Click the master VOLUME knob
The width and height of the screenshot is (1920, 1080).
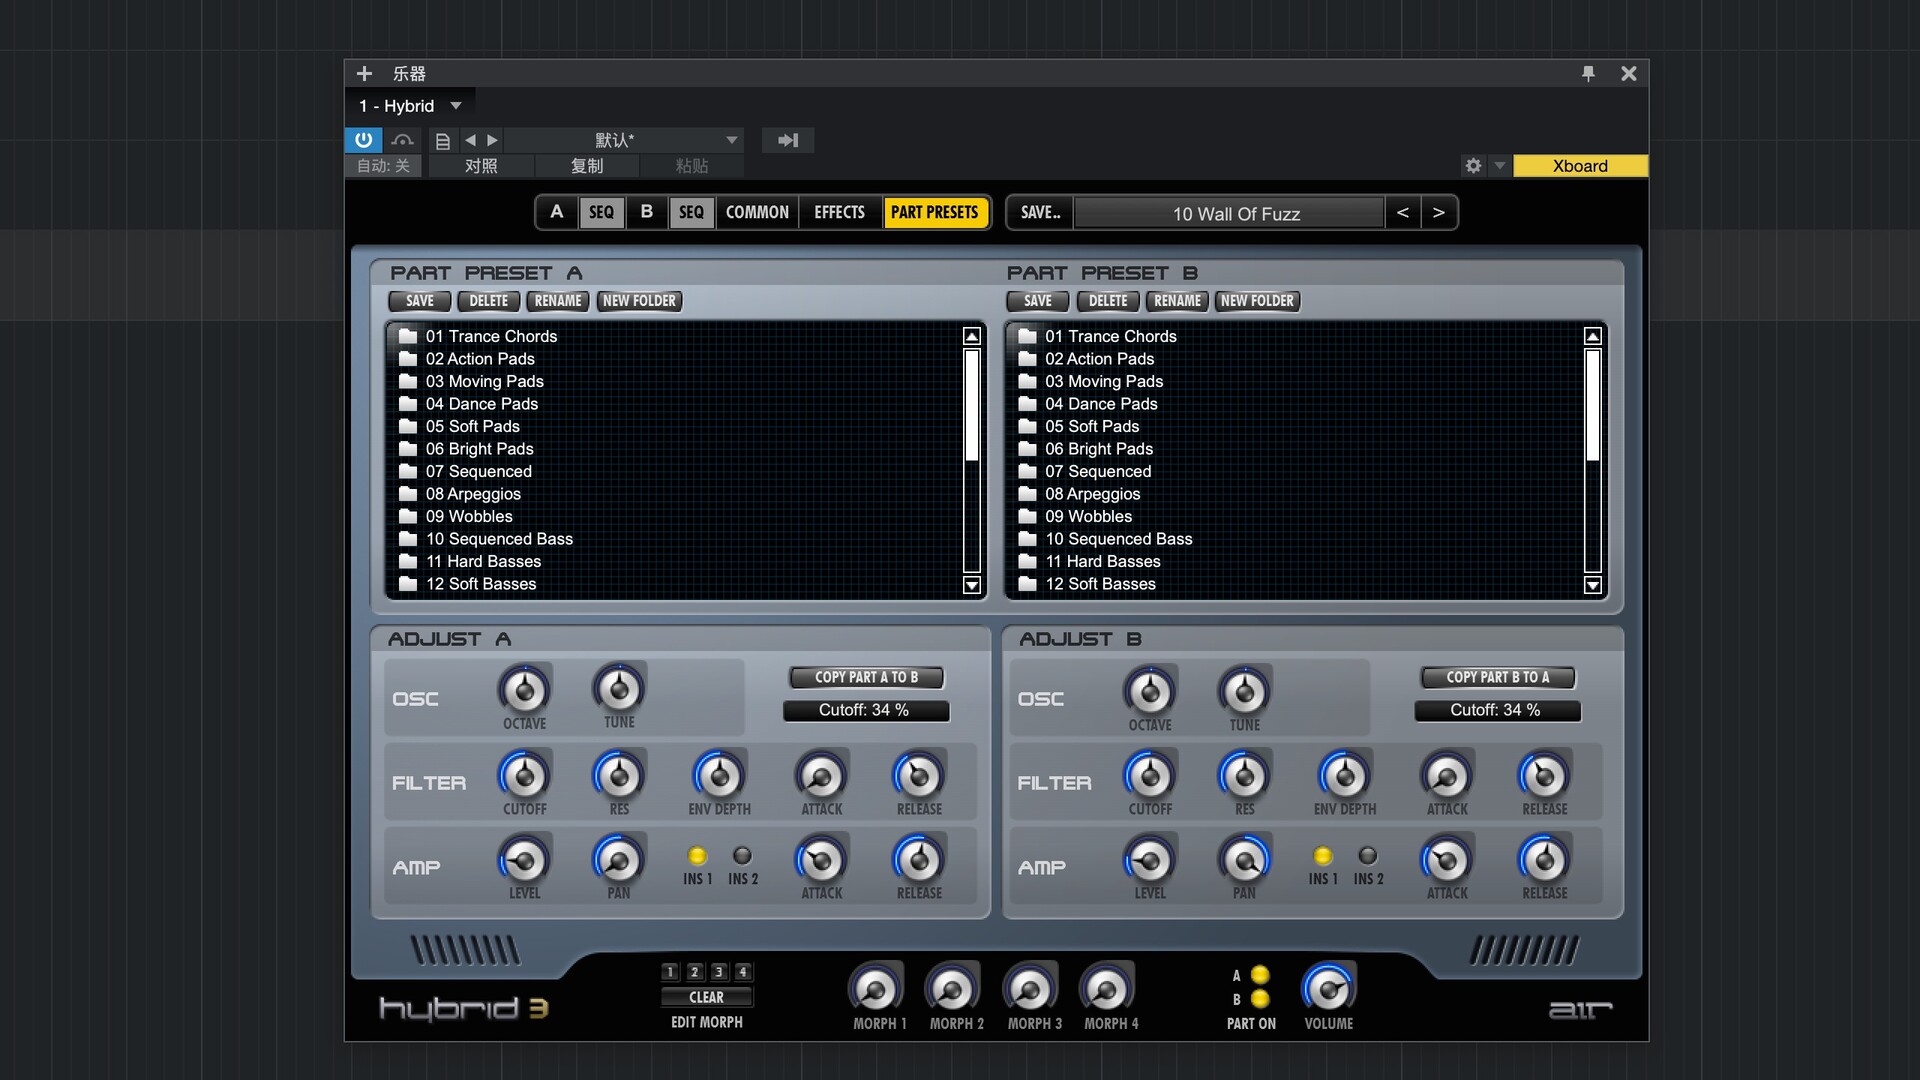(x=1328, y=990)
